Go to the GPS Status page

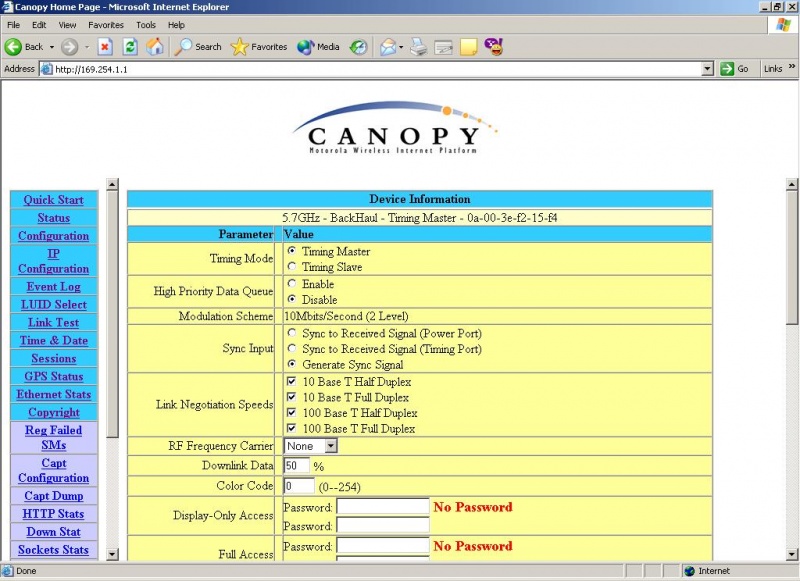[x=53, y=377]
